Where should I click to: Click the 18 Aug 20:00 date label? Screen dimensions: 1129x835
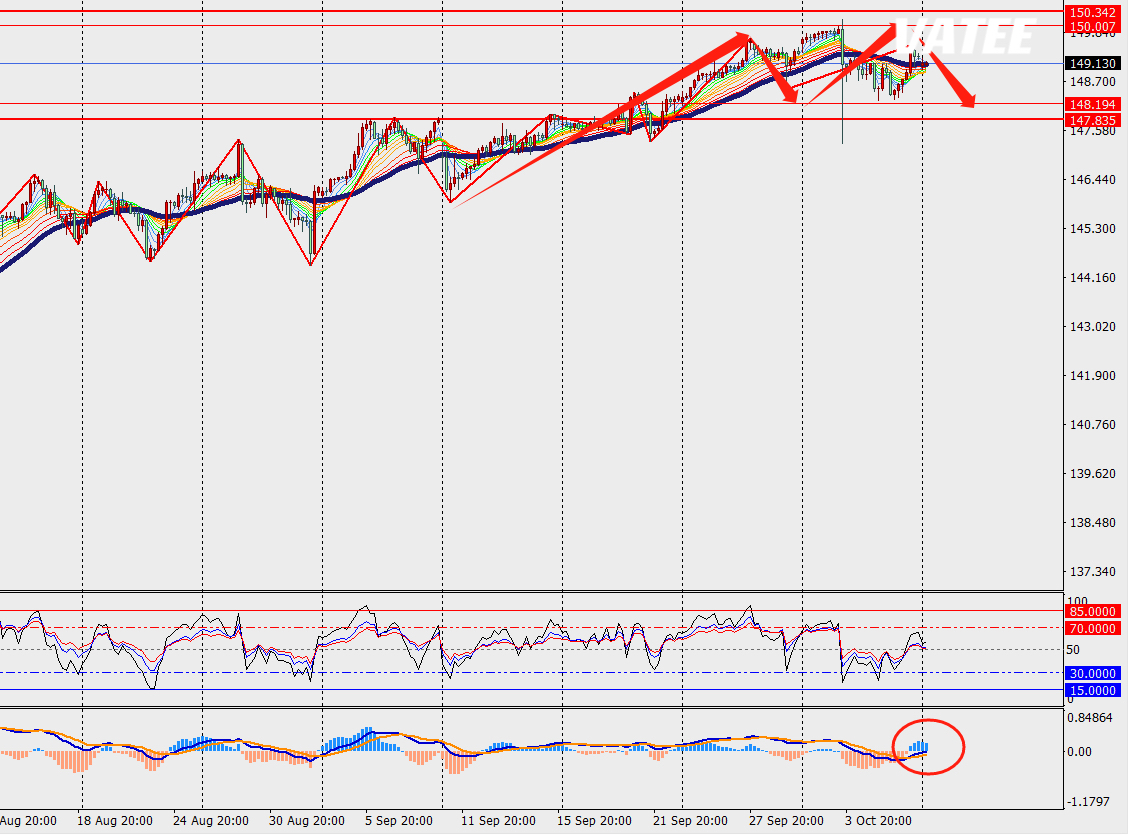point(114,821)
